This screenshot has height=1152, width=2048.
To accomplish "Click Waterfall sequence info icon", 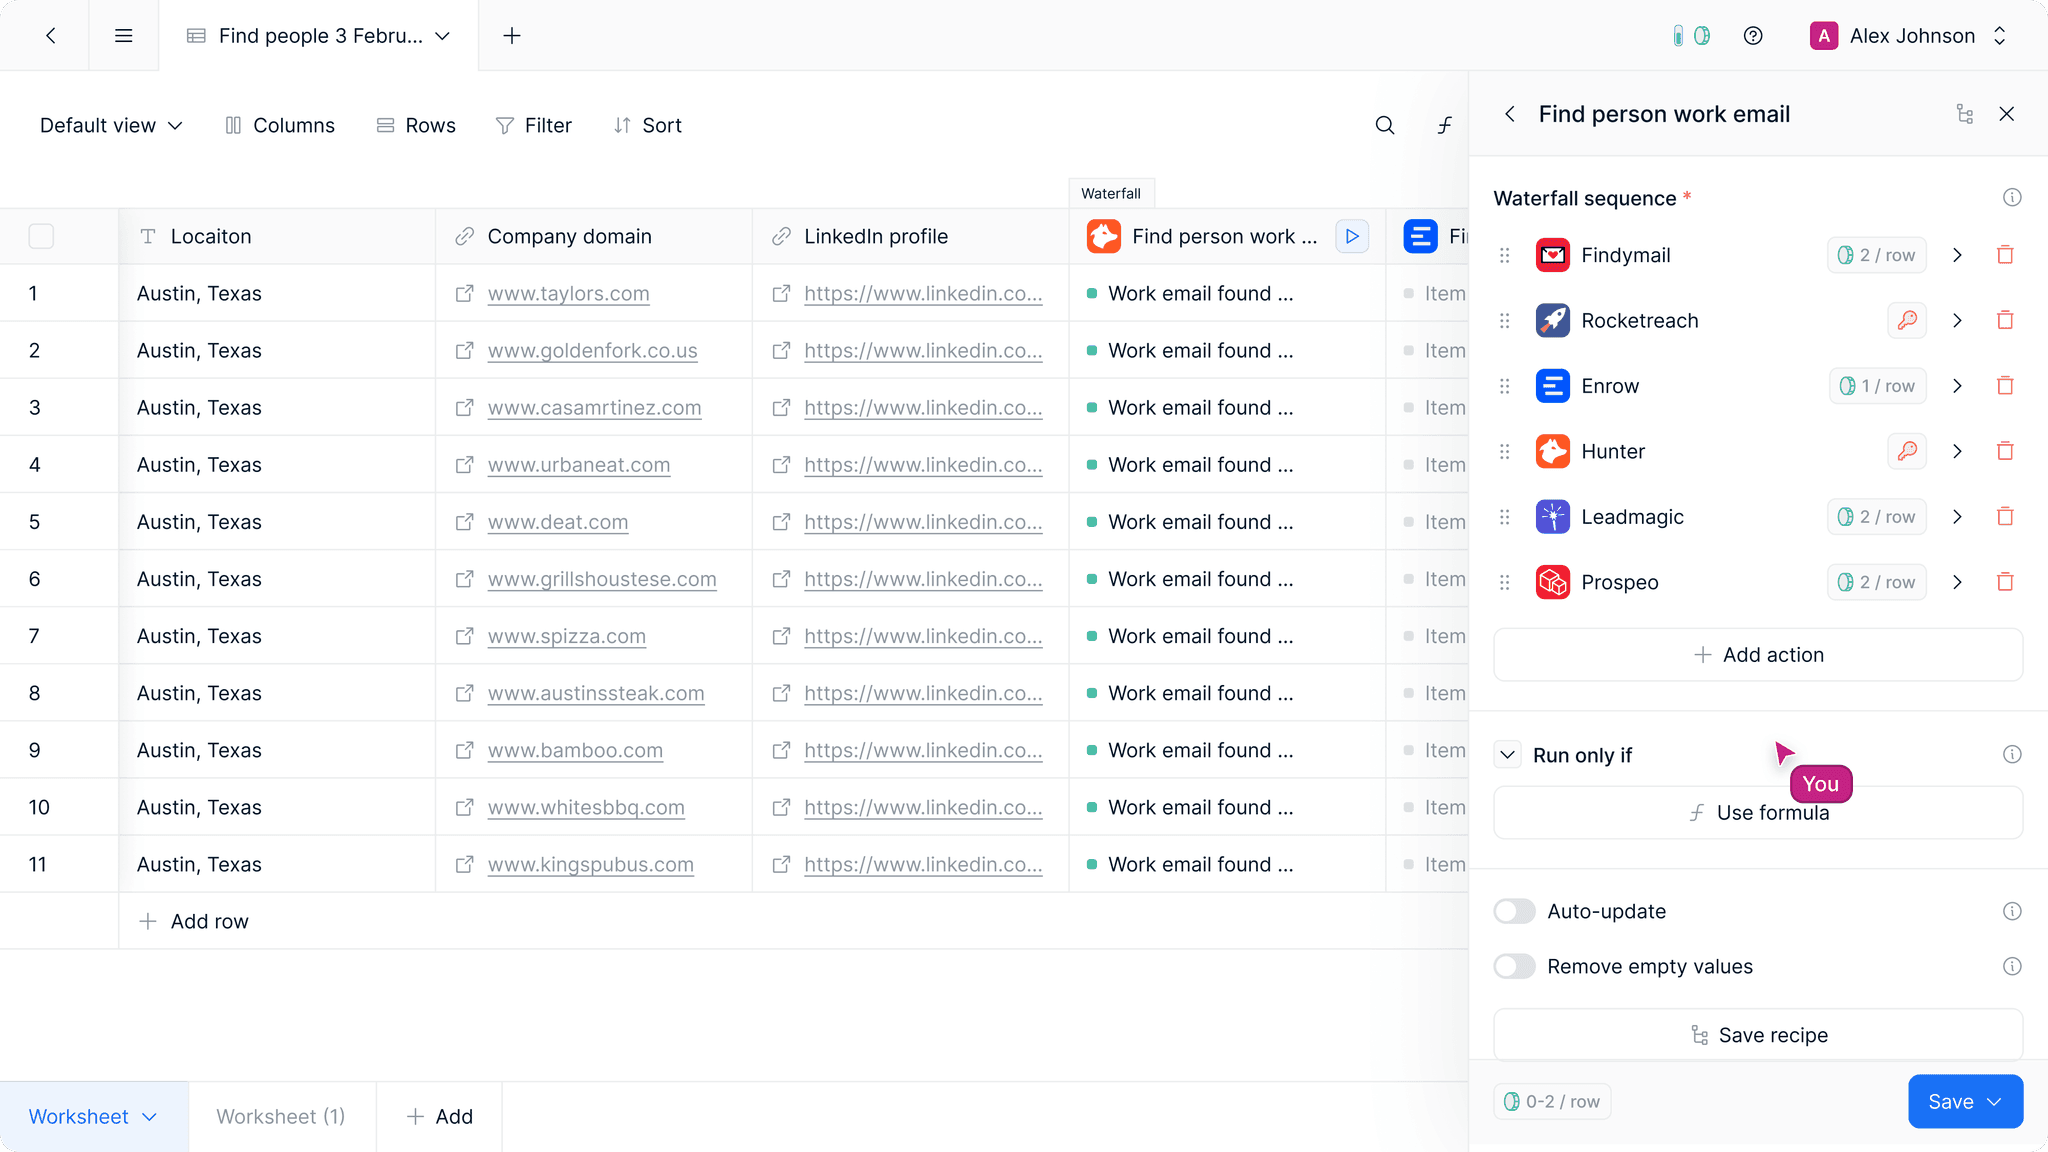I will 2012,198.
